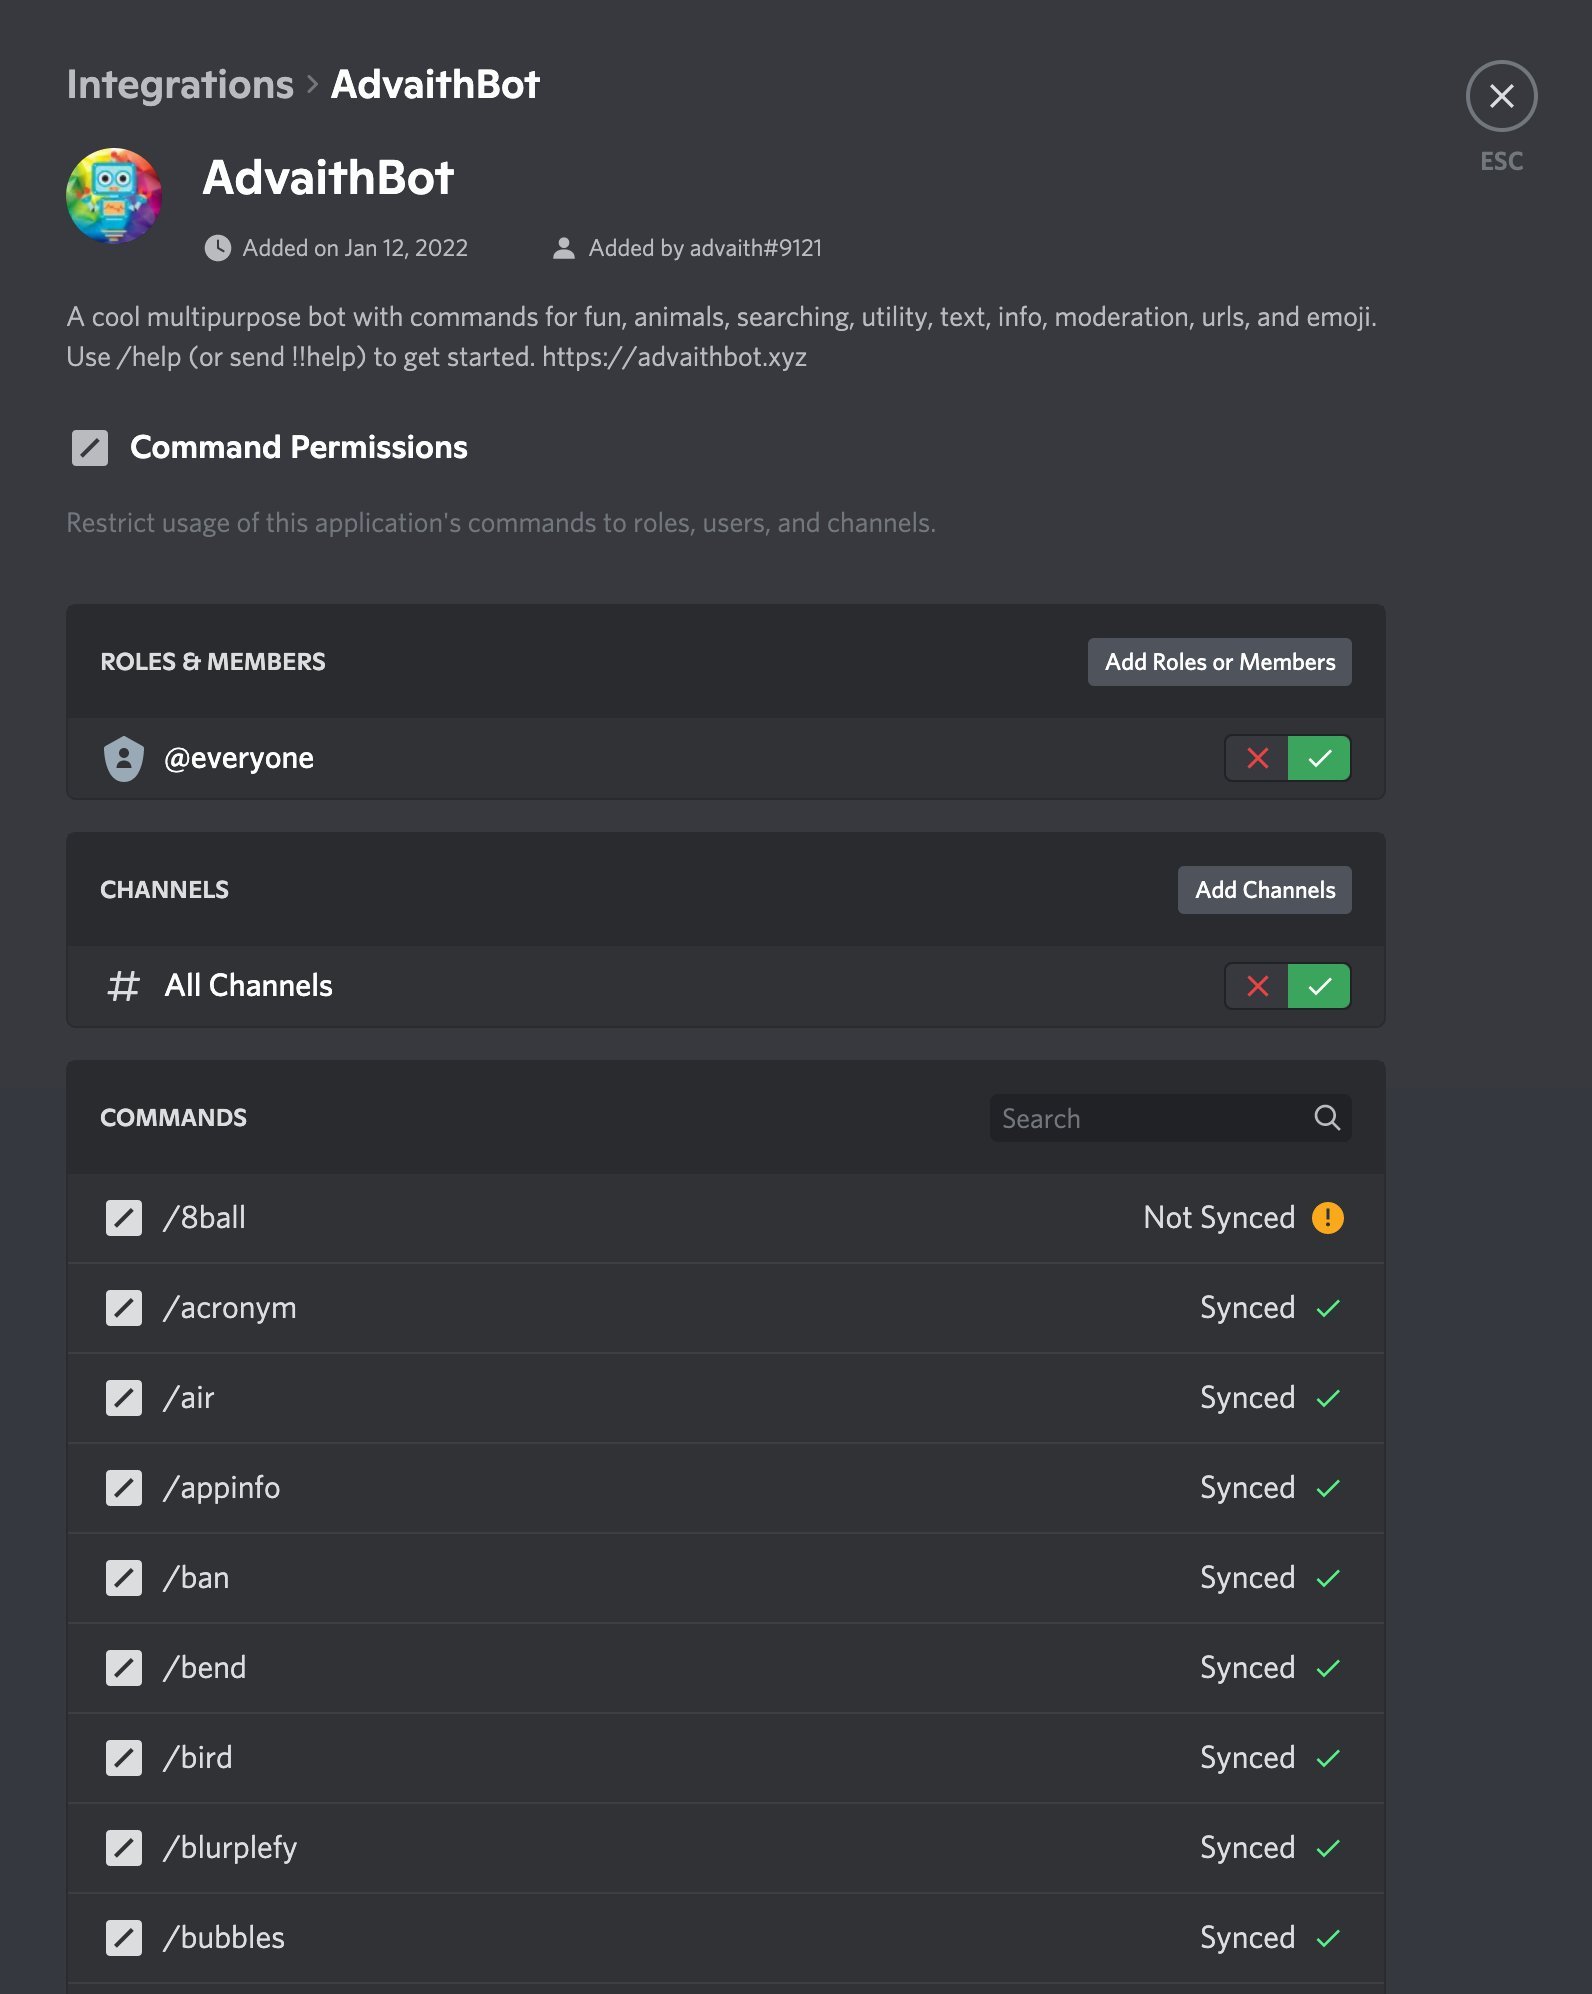This screenshot has height=1994, width=1592.
Task: Click the /bubbles synced checkmark
Action: [1327, 1938]
